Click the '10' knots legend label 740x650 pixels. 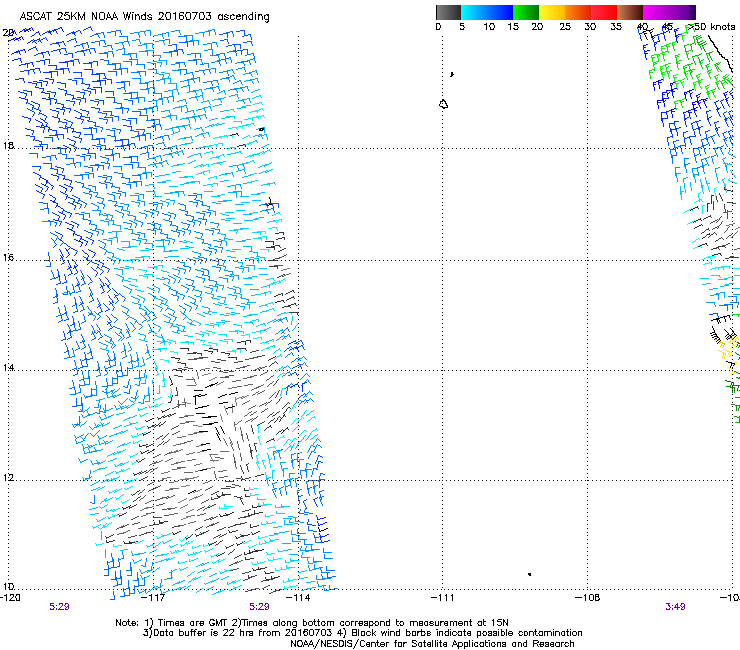[x=489, y=27]
